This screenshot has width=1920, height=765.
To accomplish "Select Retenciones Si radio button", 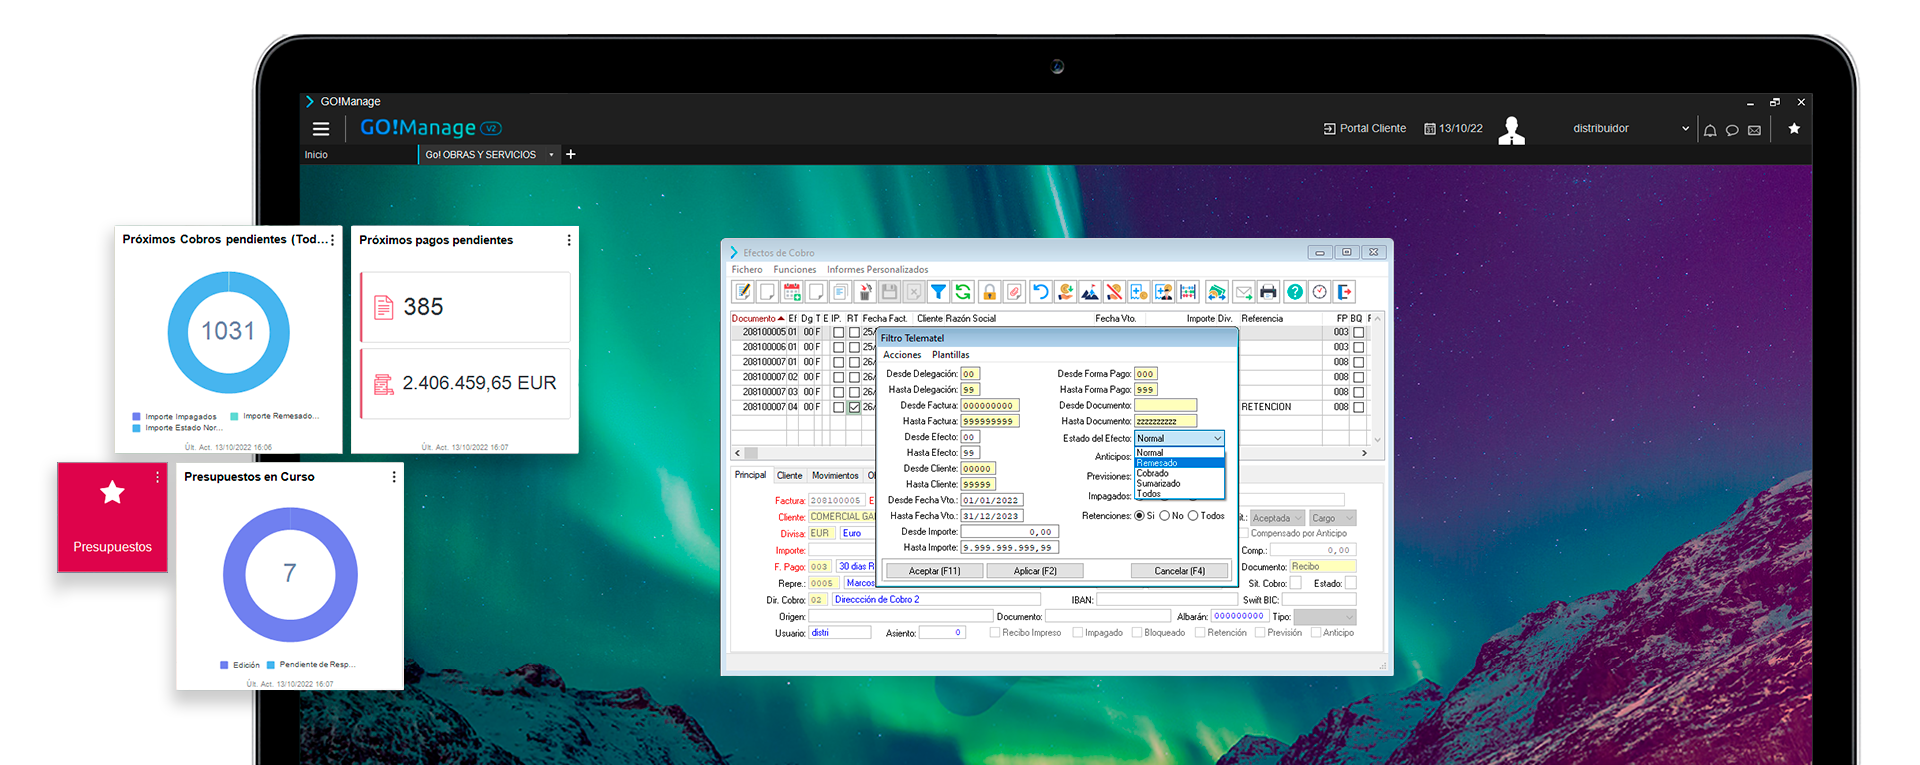I will (1139, 516).
